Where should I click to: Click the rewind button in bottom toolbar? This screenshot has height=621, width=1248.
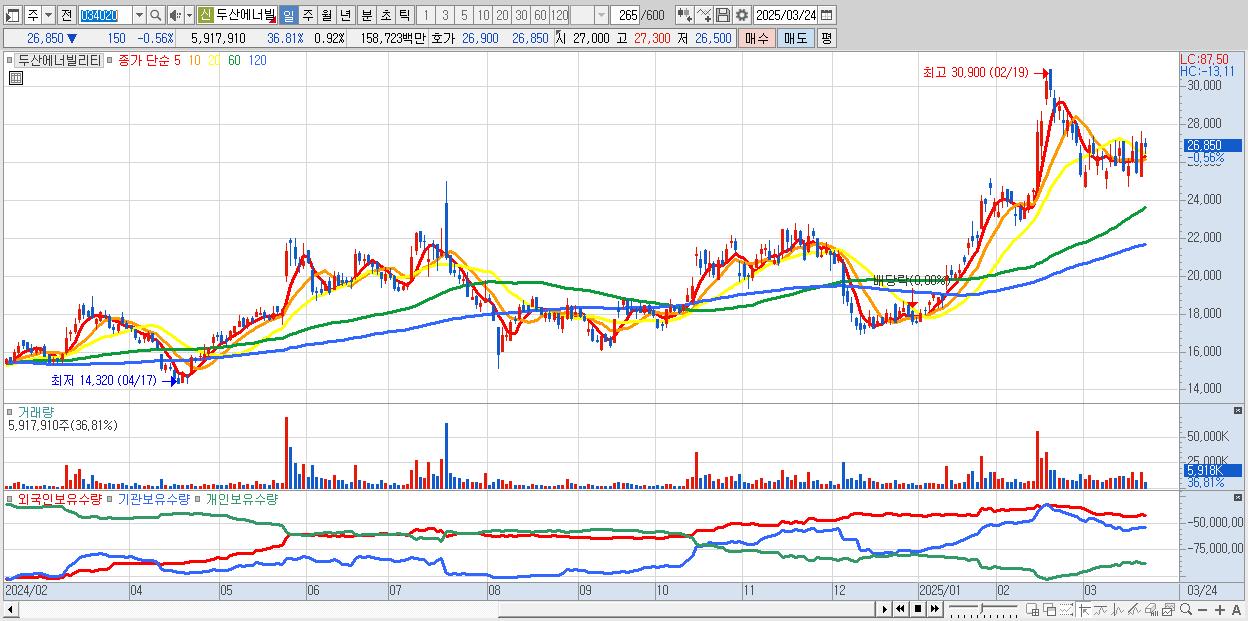900,609
